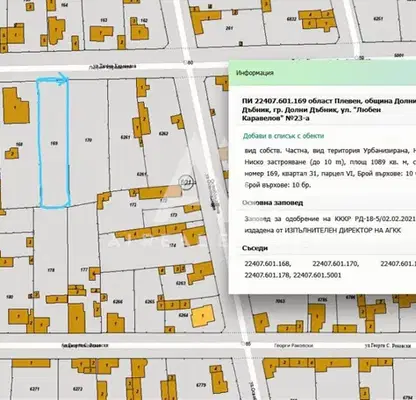Pick parcel 6272 label on the map
Screen dimensions: 416x400
coord(77,389)
